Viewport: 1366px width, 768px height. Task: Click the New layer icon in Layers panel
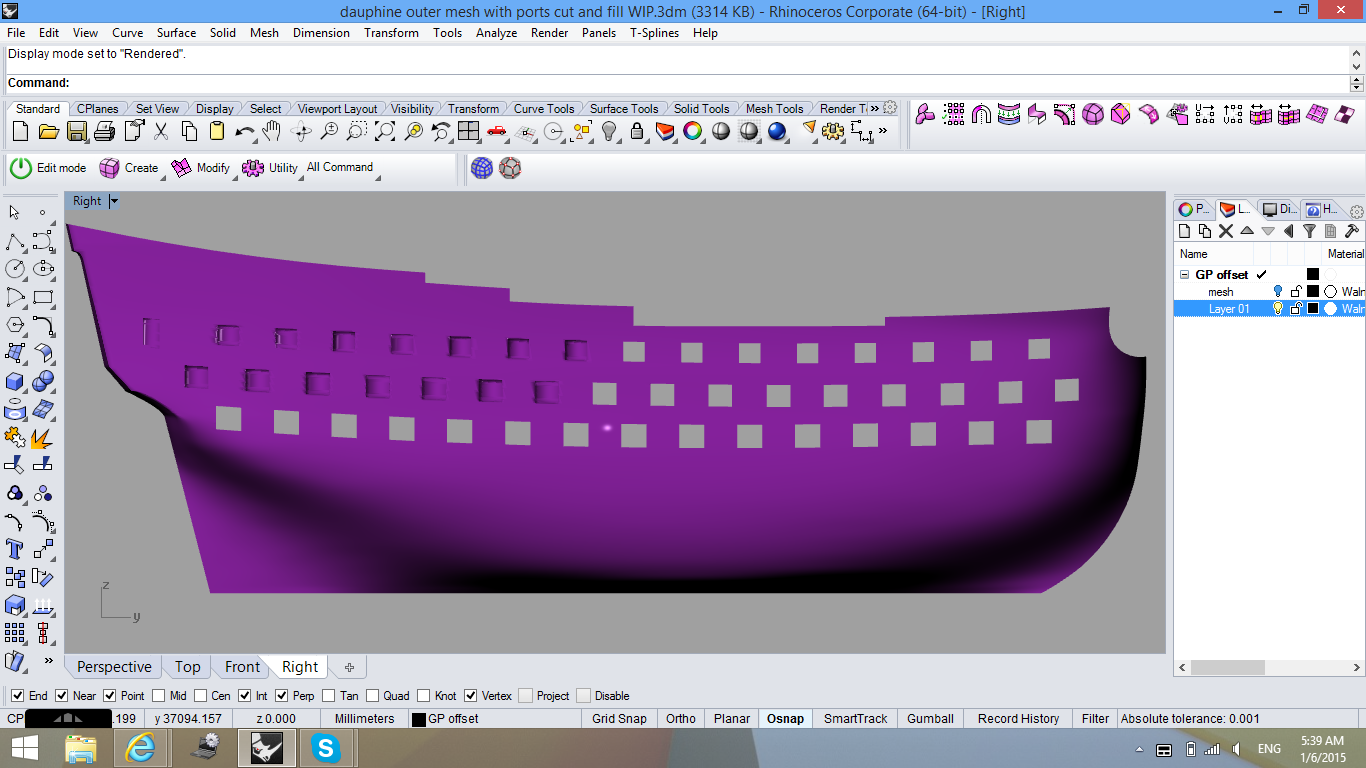(1185, 231)
